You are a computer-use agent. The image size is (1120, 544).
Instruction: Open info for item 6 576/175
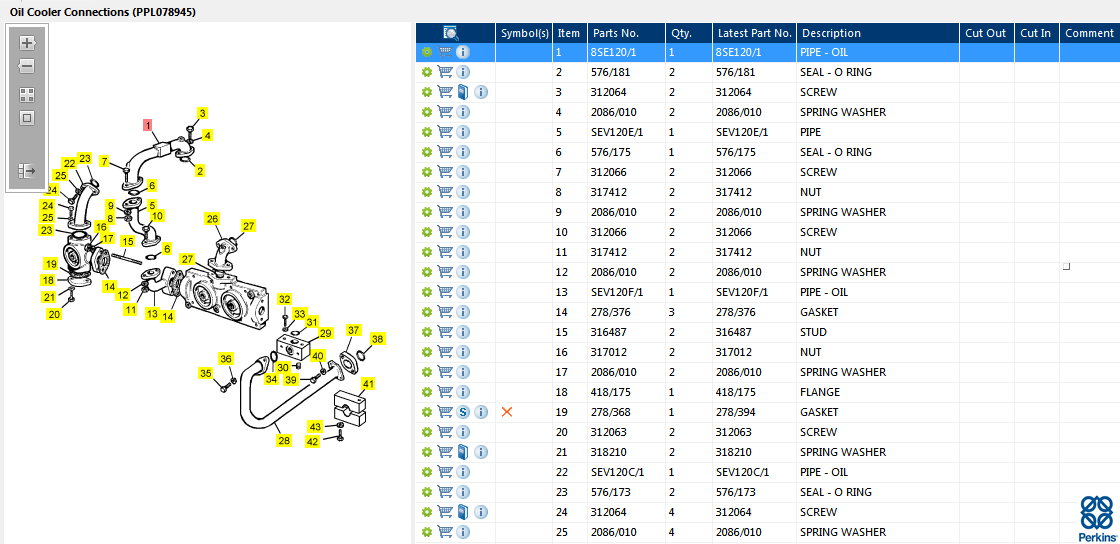(463, 152)
